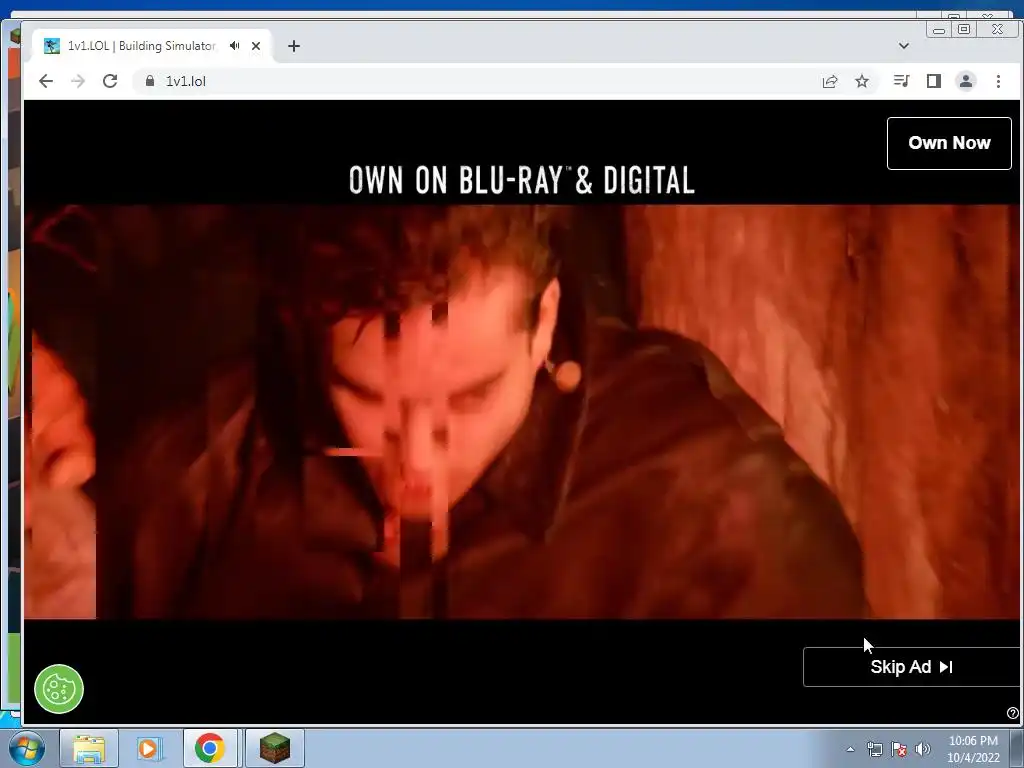Open Chrome profile avatar menu

(966, 81)
